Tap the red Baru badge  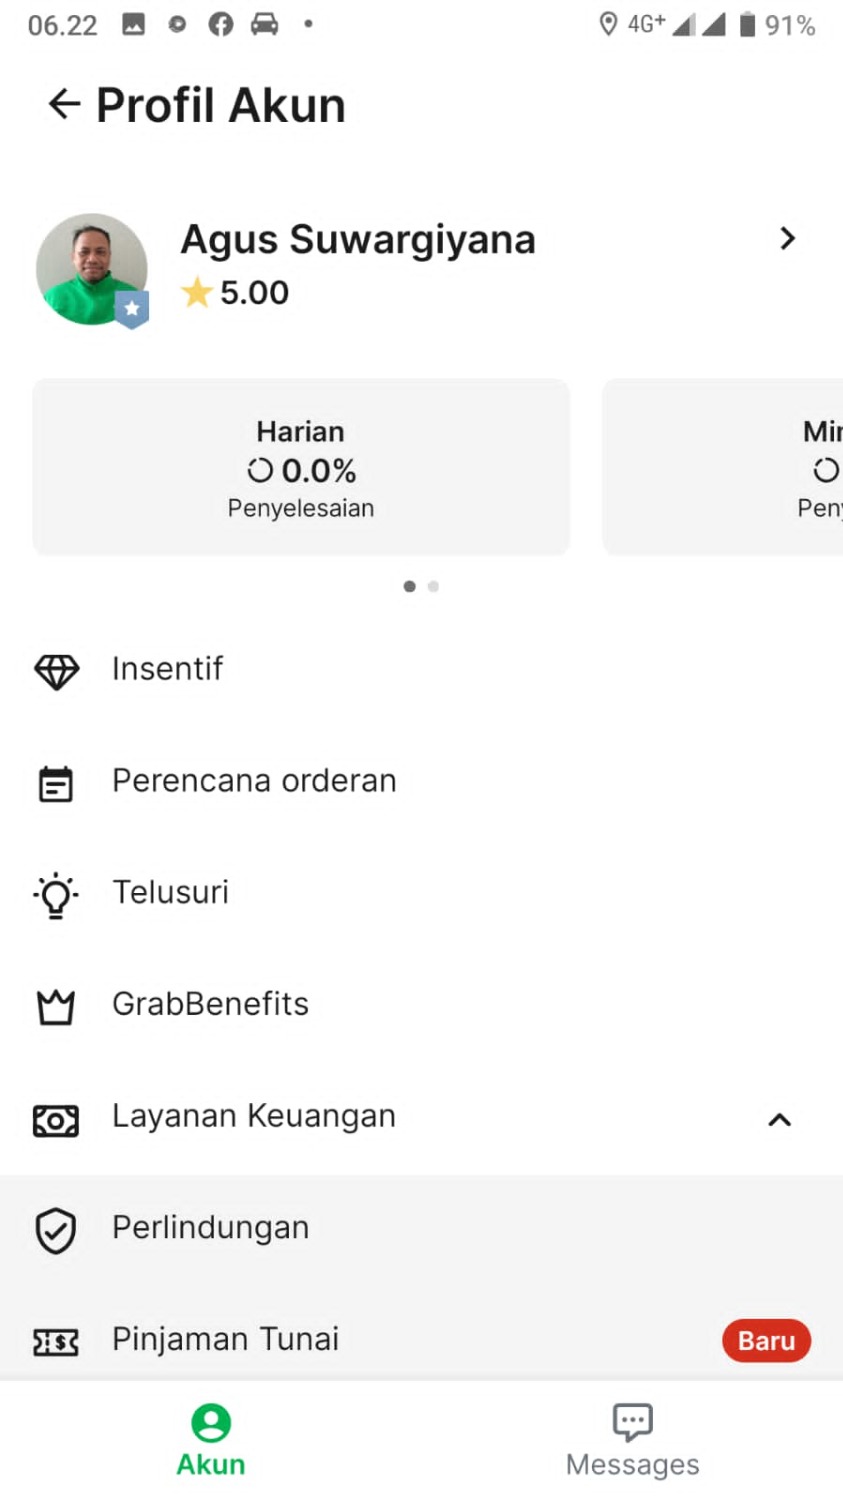tap(766, 1341)
